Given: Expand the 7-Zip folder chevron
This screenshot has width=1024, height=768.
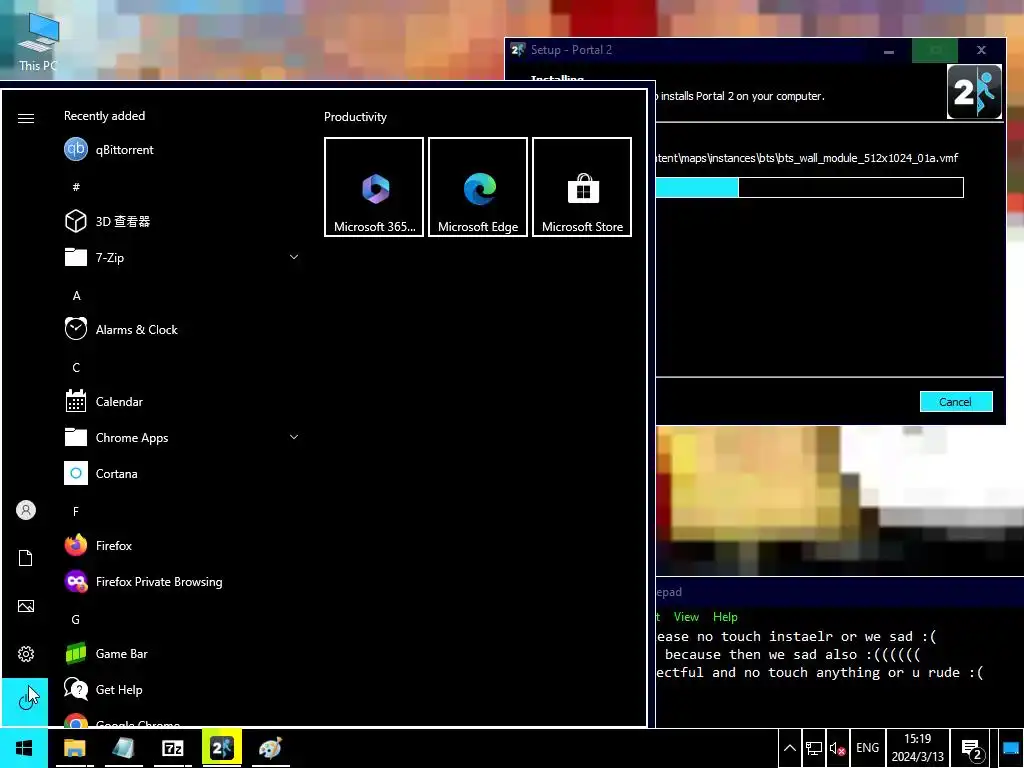Looking at the screenshot, I should [x=294, y=257].
